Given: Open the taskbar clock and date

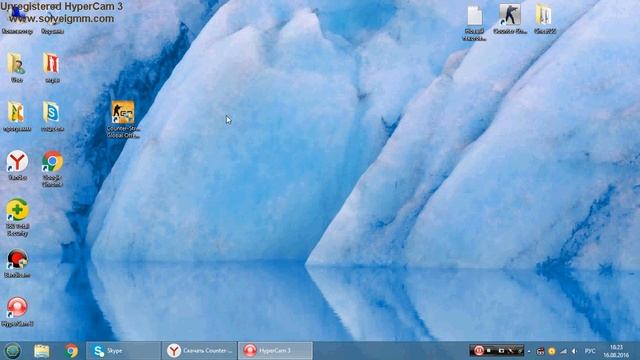Looking at the screenshot, I should 616,351.
